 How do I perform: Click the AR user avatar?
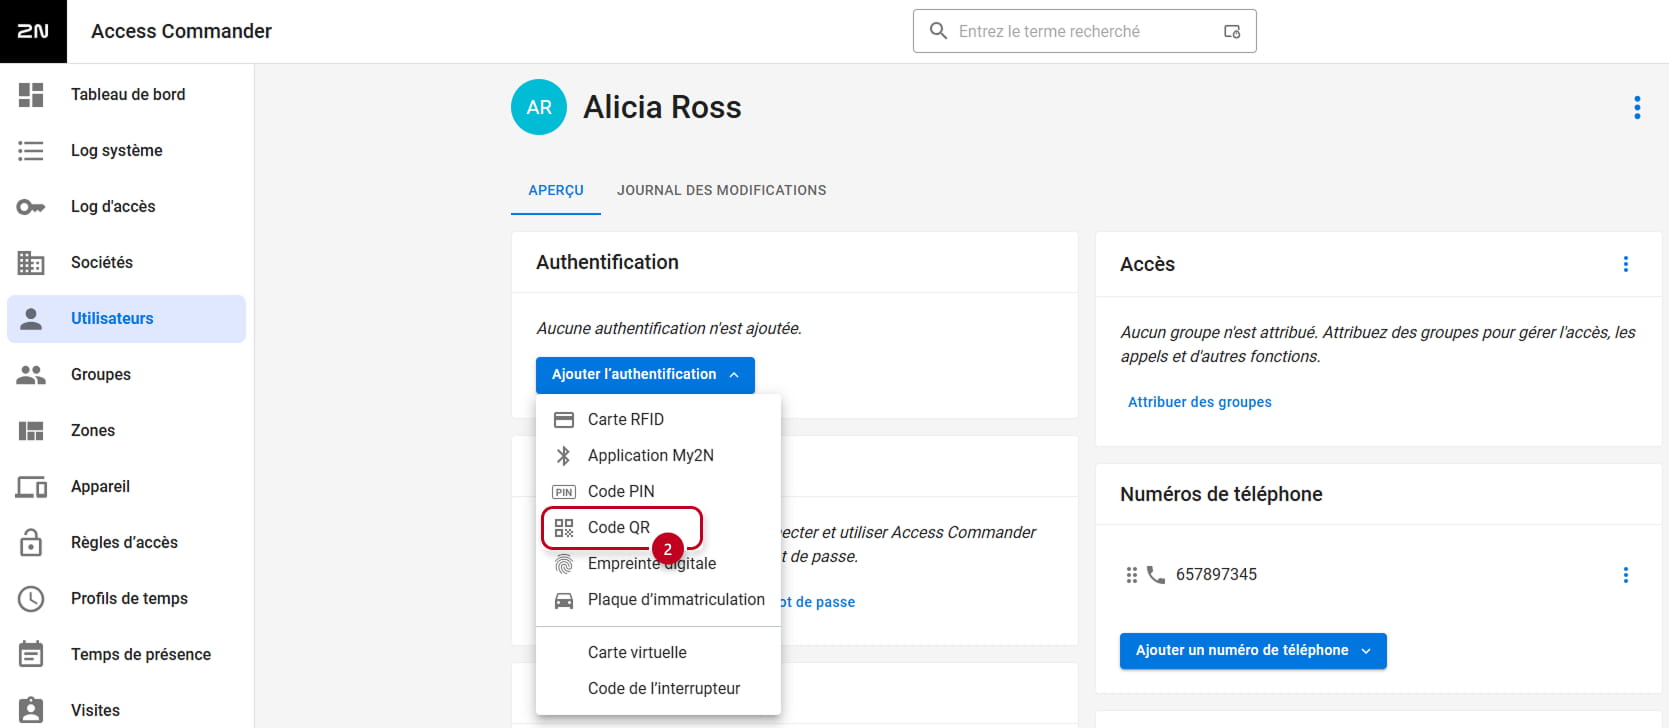(539, 107)
